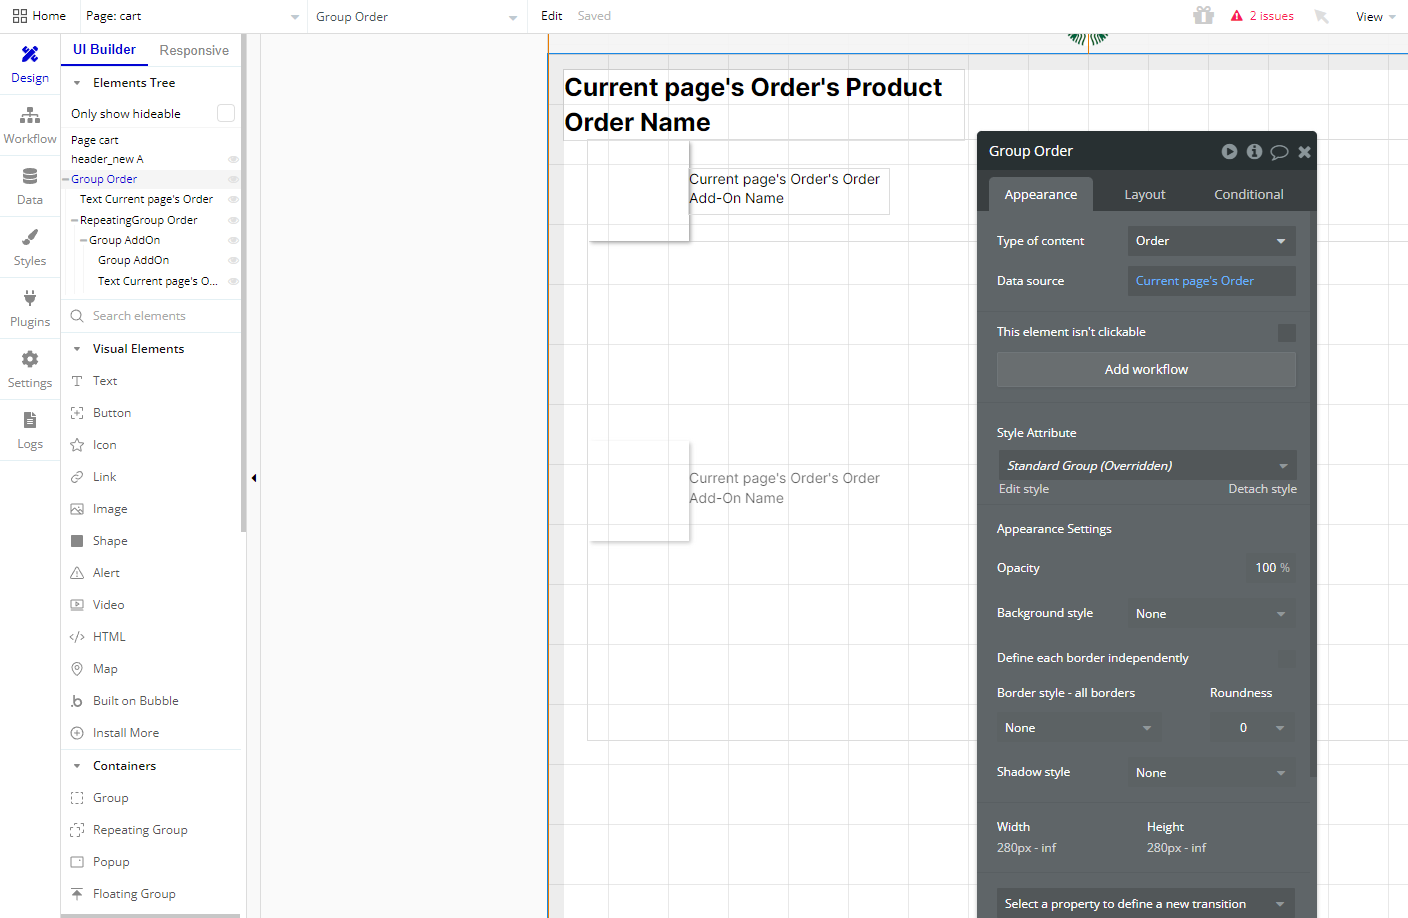Open the Standard Group style dropdown
Screen dimensions: 1408x918
[1147, 465]
